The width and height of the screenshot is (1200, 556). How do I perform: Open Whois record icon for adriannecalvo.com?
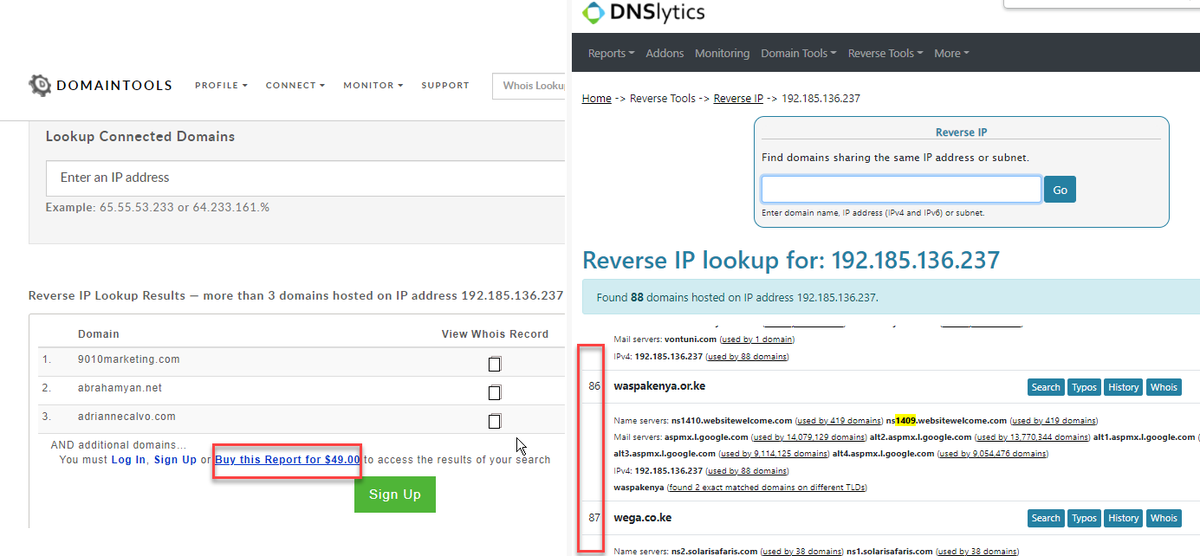click(x=494, y=421)
